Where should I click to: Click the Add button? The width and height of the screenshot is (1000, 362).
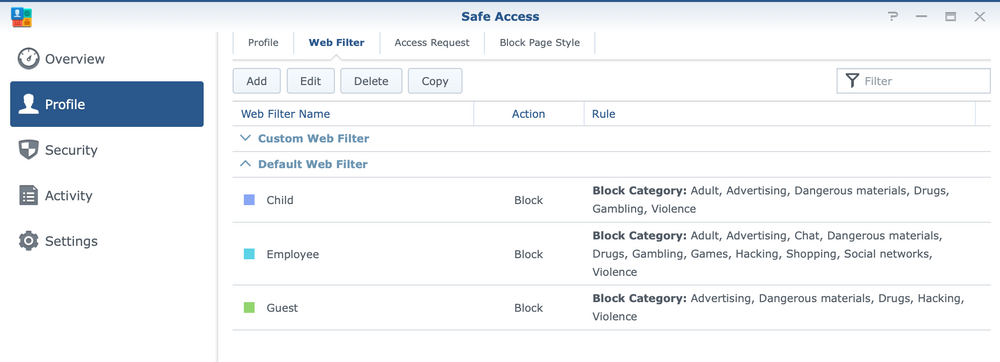point(257,81)
